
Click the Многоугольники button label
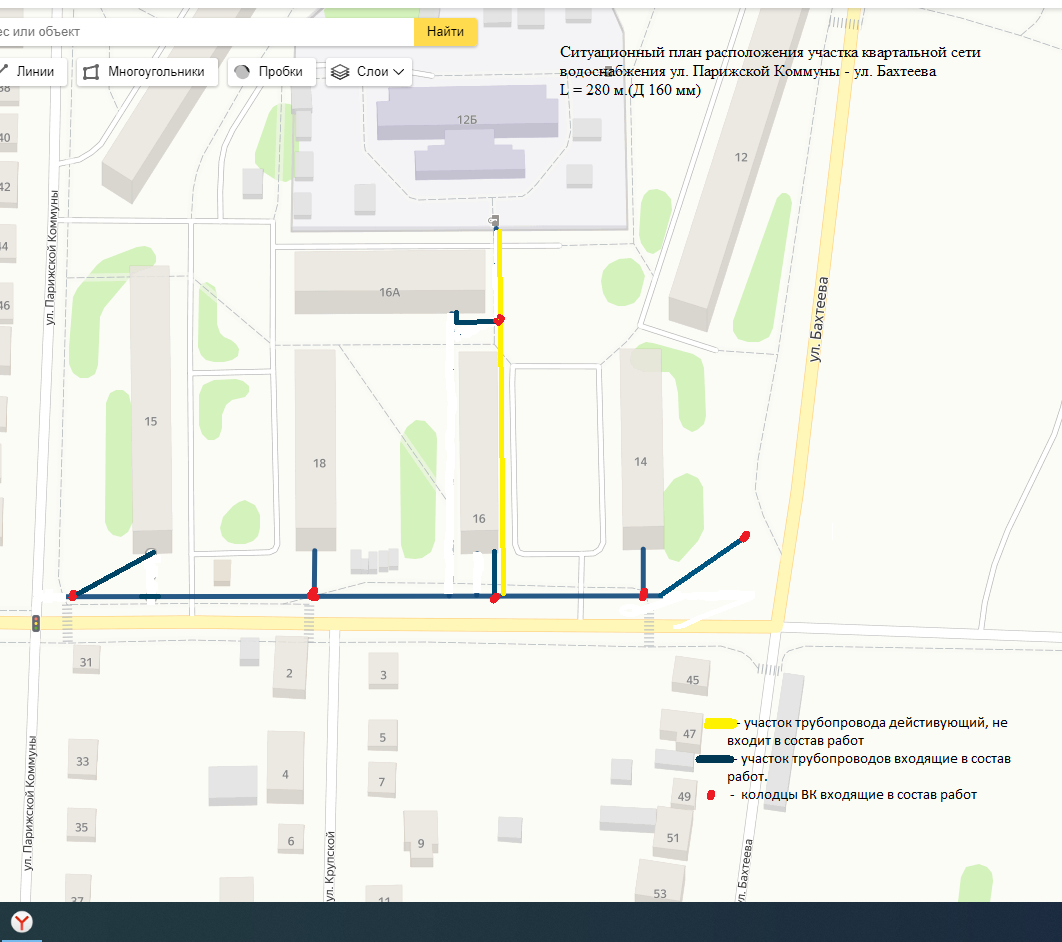pyautogui.click(x=156, y=72)
